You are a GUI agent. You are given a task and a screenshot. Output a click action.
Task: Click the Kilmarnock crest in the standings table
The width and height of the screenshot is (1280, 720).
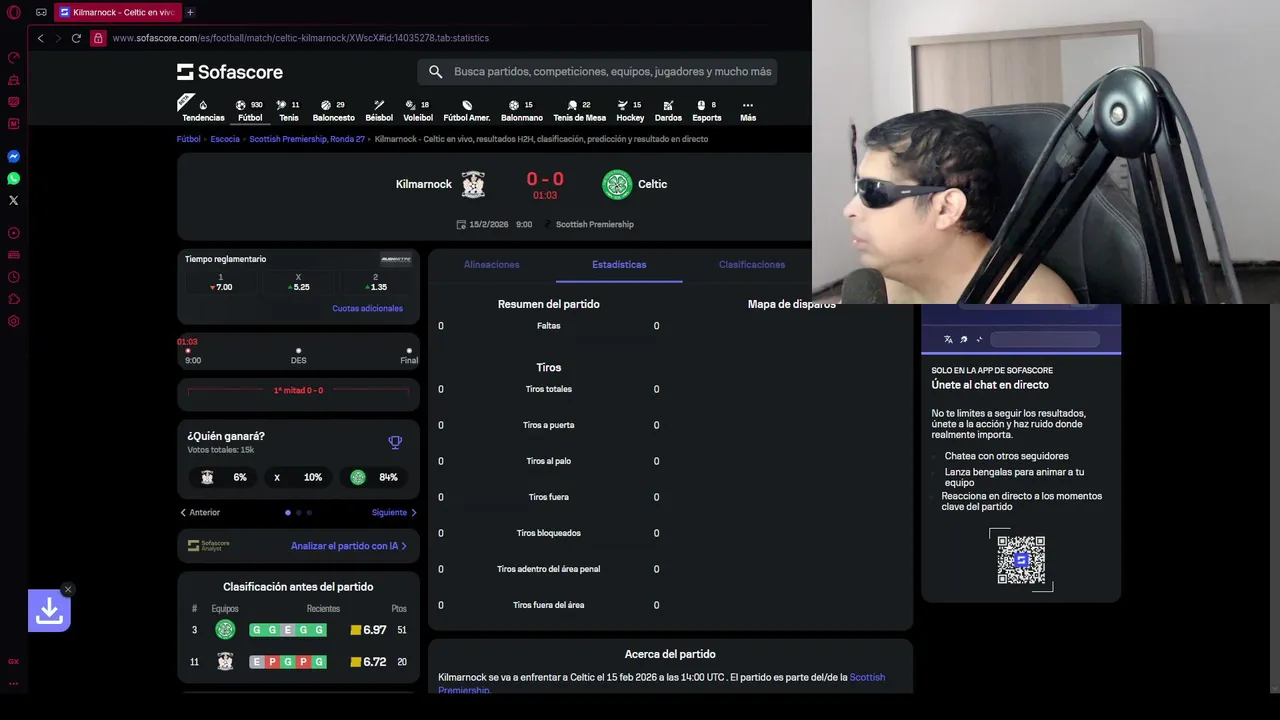point(225,662)
